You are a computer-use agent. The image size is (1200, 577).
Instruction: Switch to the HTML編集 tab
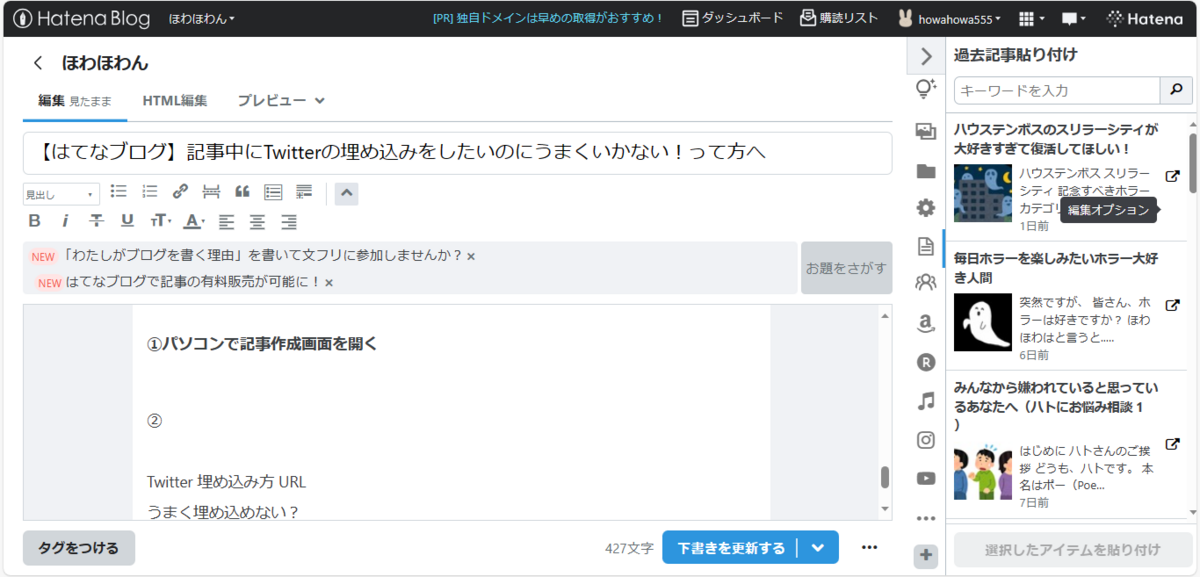(175, 100)
